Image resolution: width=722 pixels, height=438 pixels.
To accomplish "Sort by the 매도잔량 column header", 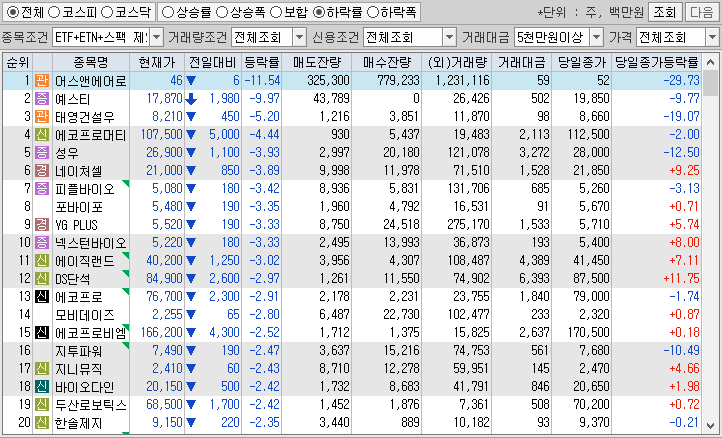I will coord(317,62).
